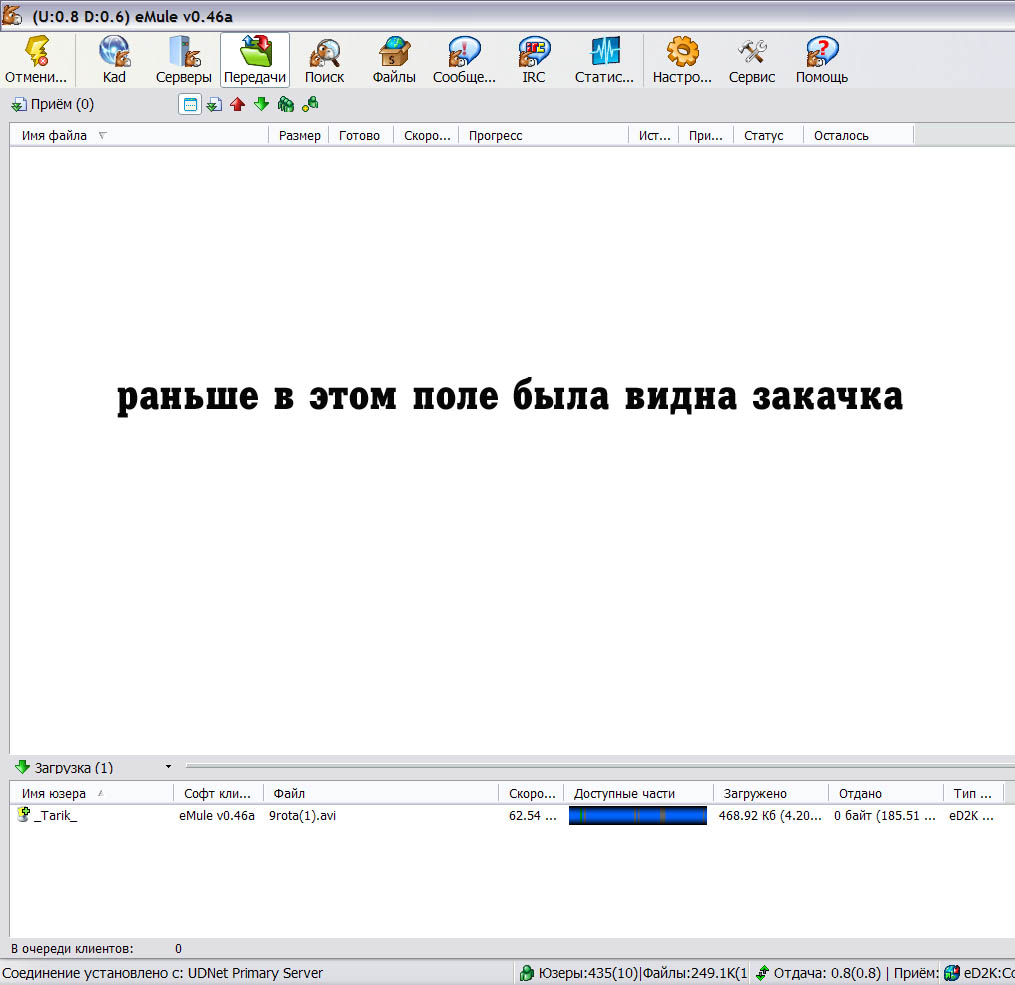Switch to the Передачи (Transfers) tab

tap(254, 59)
